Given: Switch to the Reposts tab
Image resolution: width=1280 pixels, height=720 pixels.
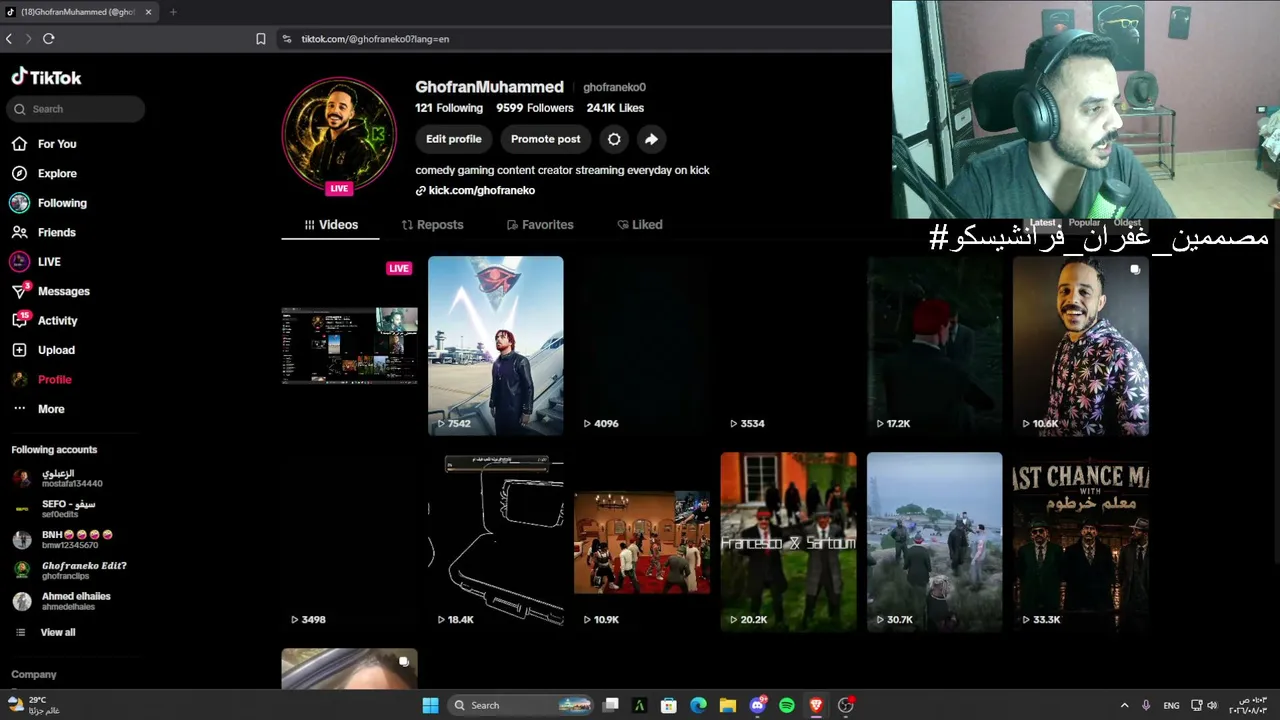Looking at the screenshot, I should [x=432, y=225].
